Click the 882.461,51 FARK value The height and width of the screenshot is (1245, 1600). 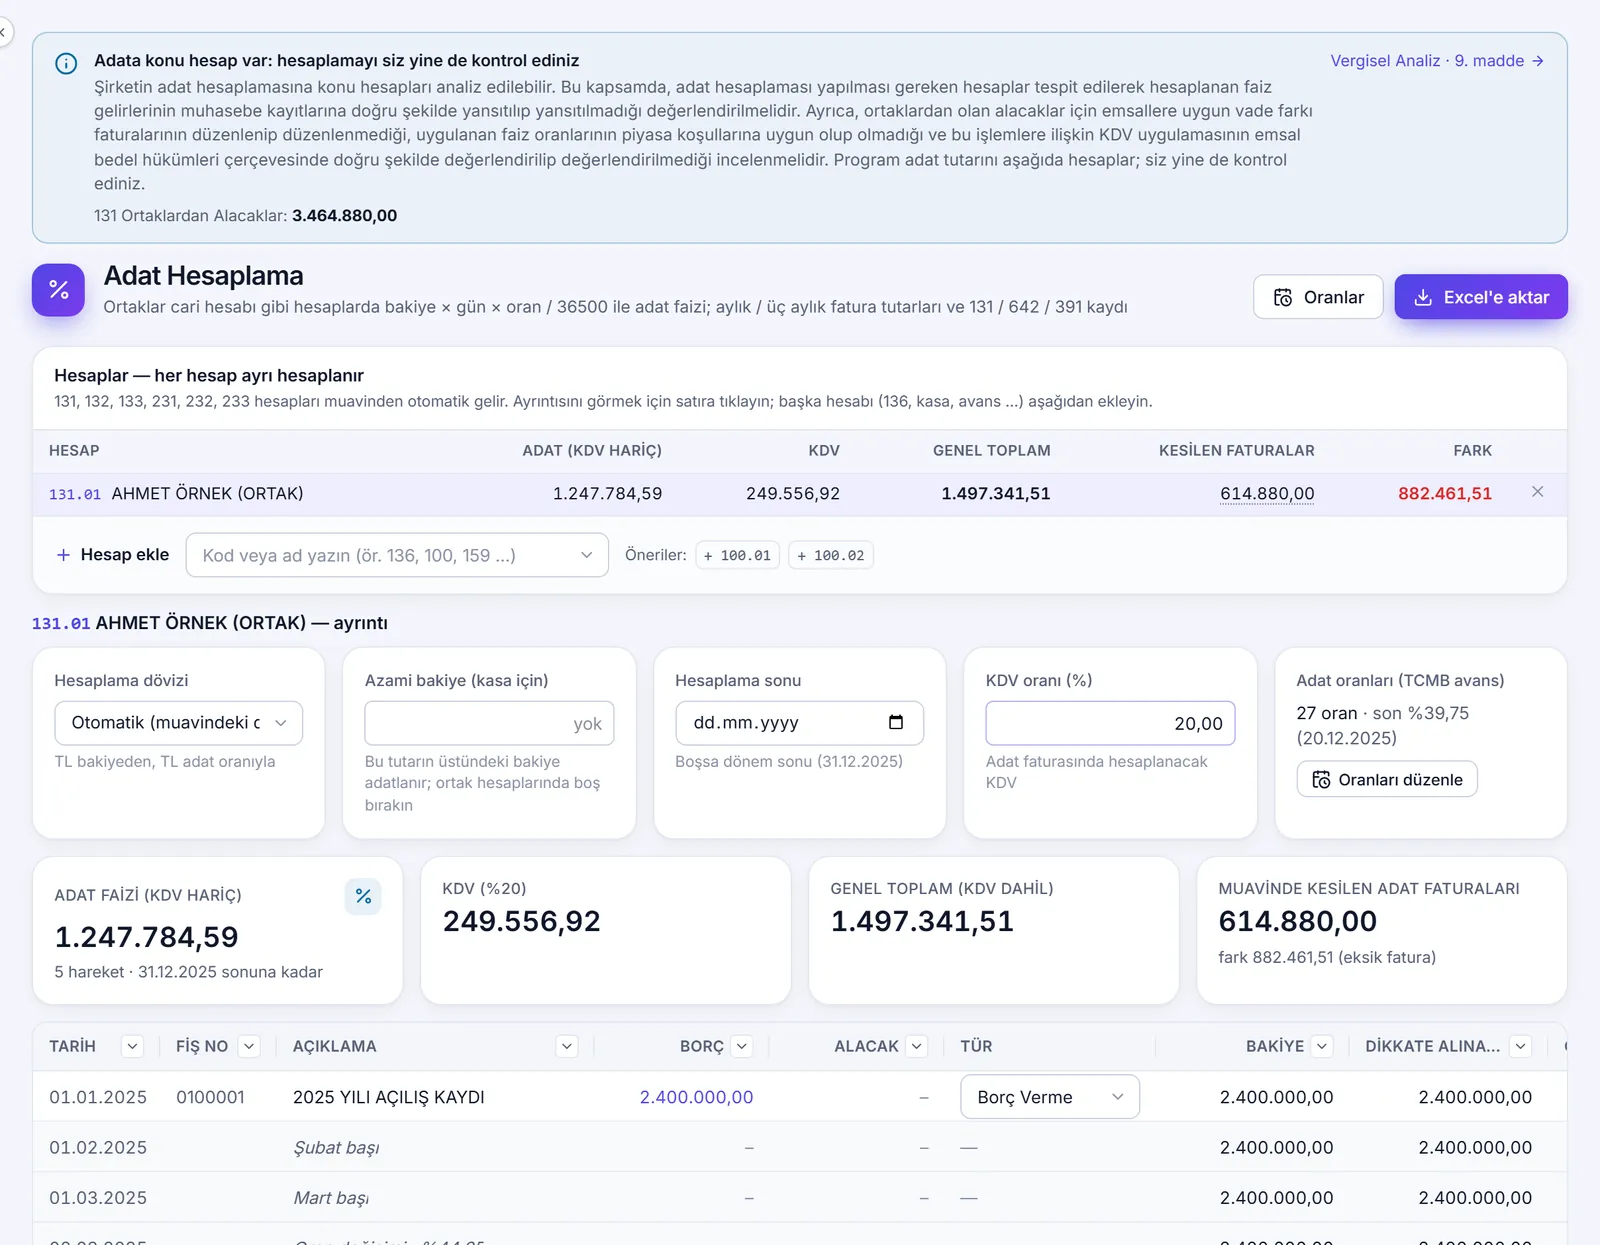[x=1445, y=494]
